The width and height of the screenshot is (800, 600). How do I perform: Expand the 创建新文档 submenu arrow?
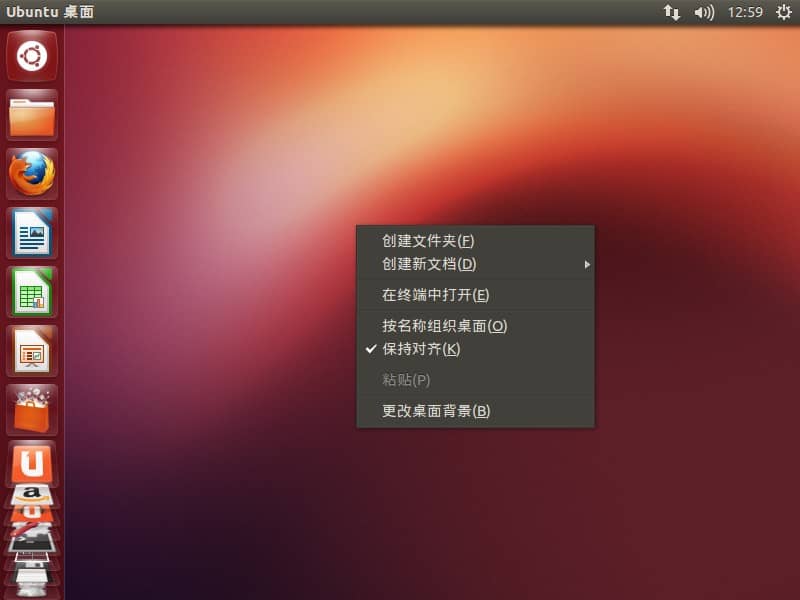(587, 264)
